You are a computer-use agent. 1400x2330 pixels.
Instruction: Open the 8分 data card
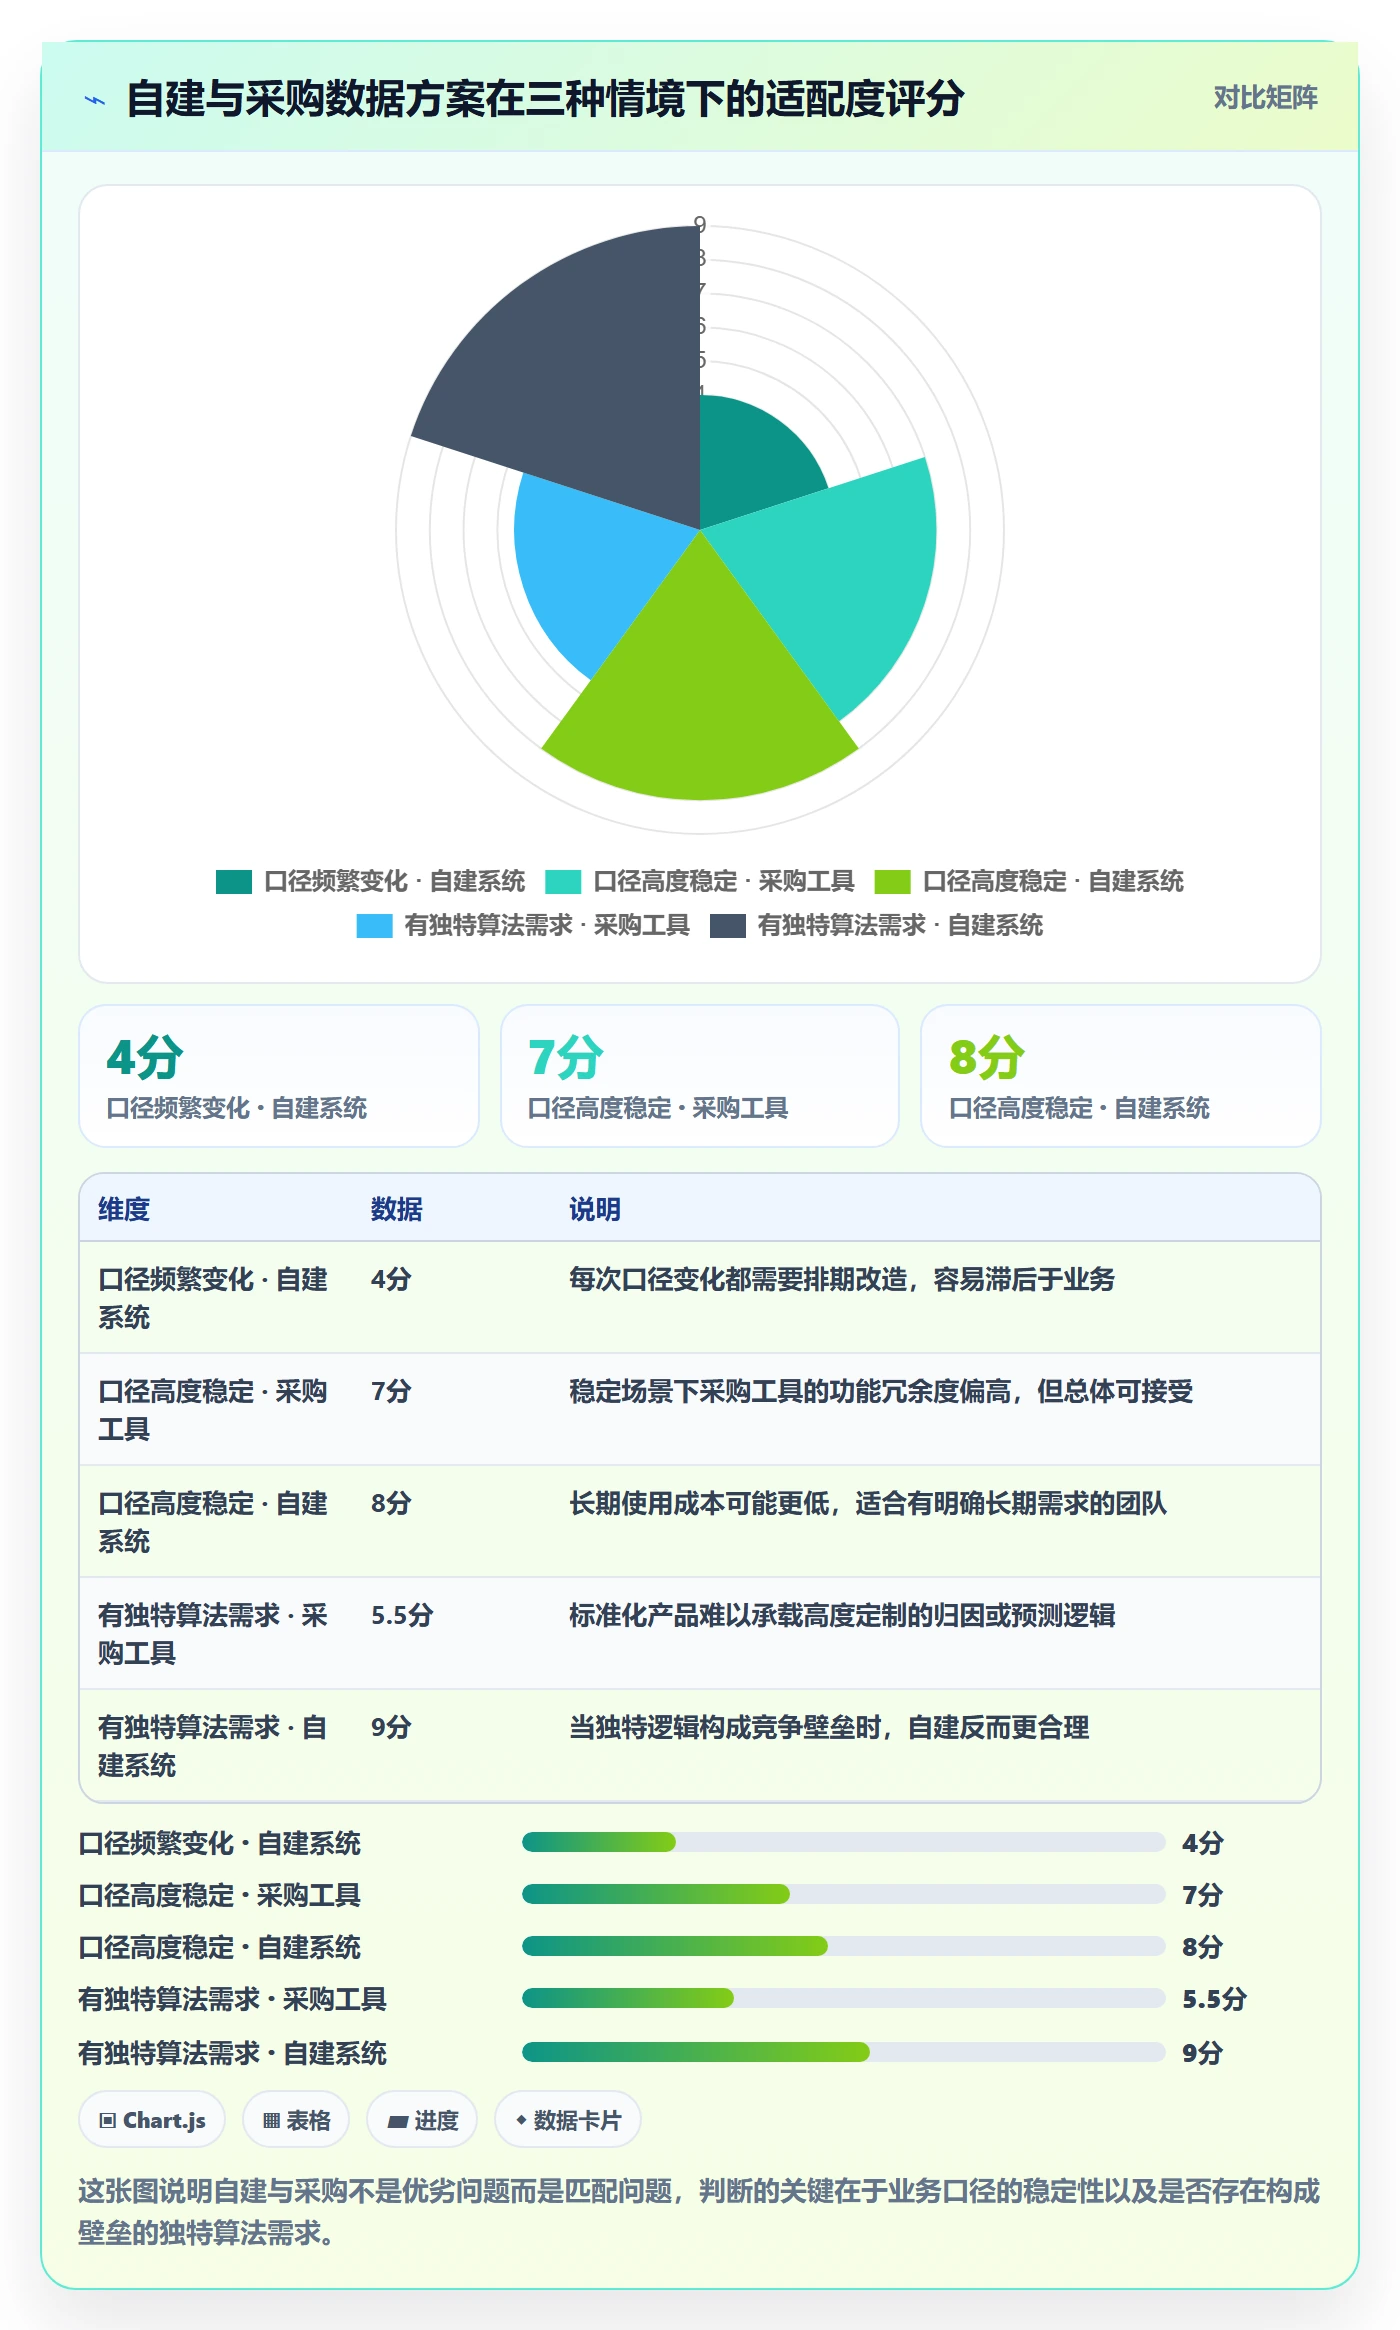point(1121,1076)
